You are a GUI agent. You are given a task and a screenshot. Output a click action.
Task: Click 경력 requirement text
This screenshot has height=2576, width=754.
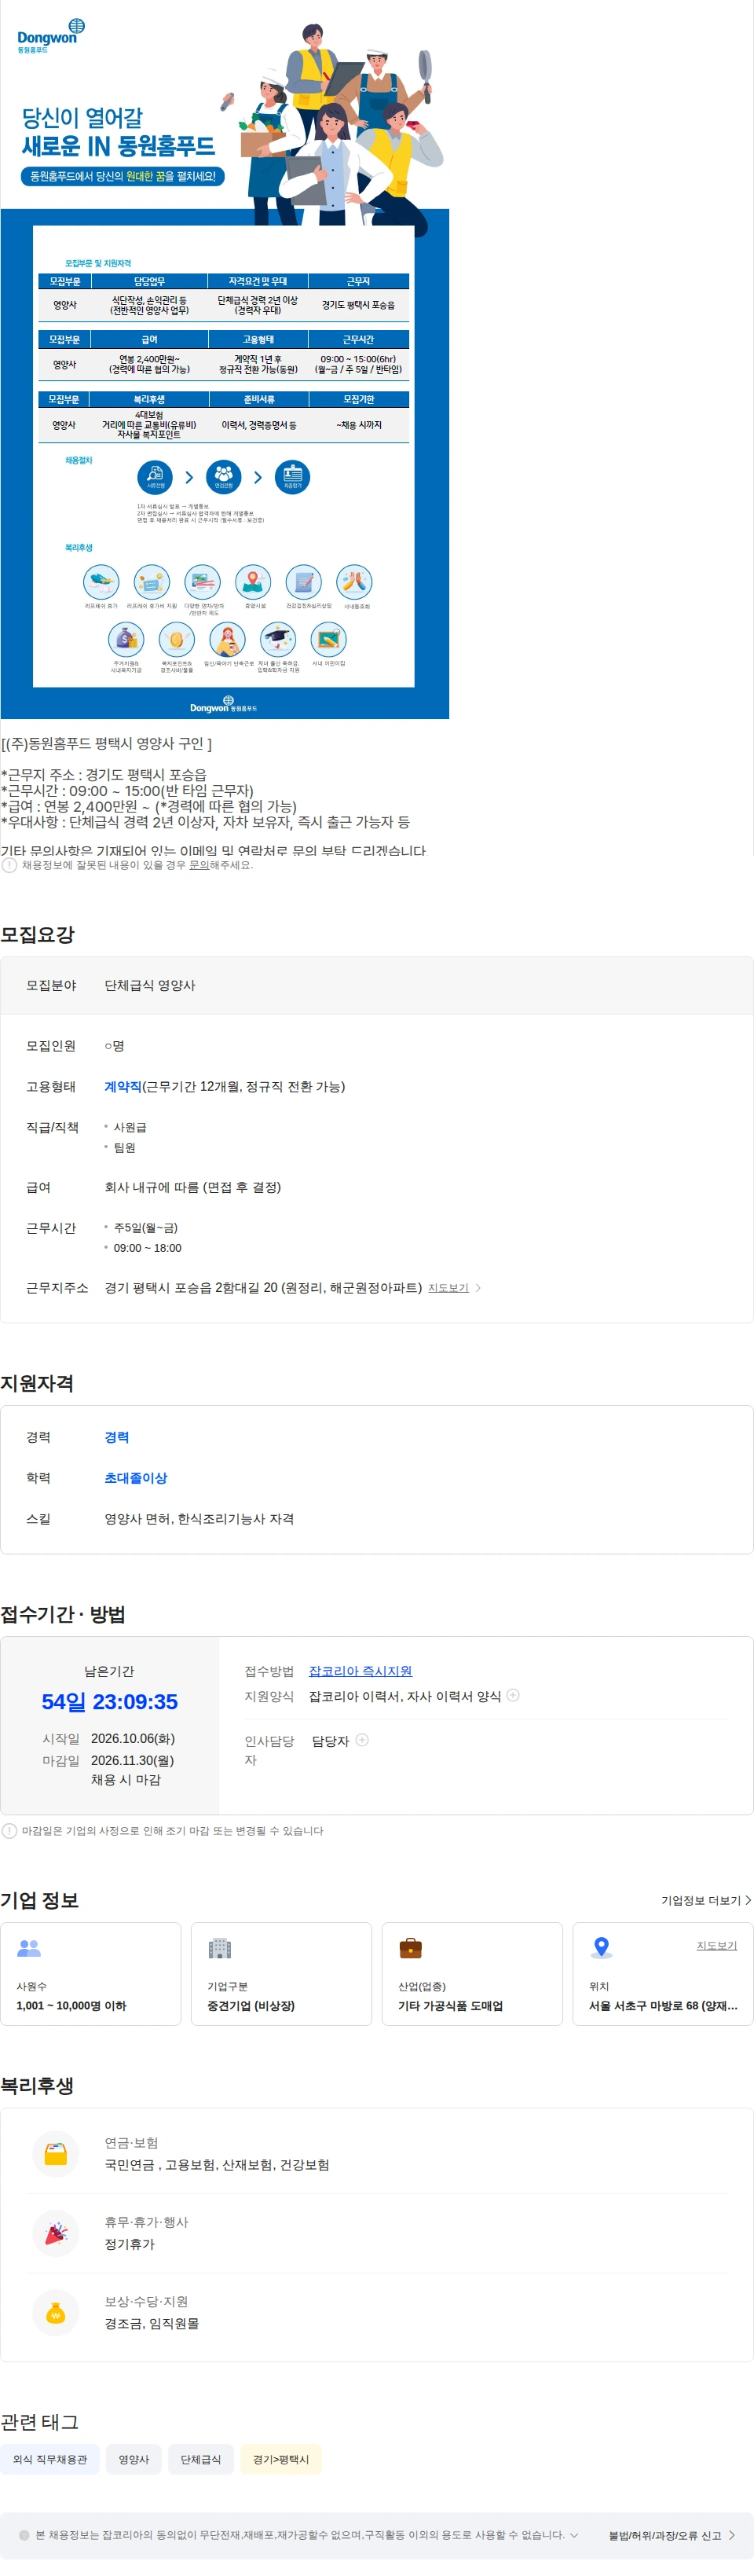tap(117, 1437)
